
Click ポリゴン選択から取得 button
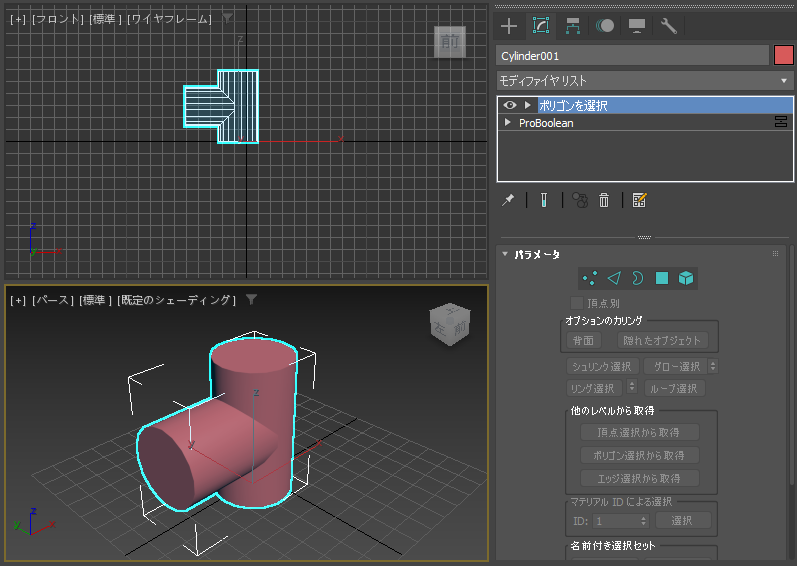[639, 455]
